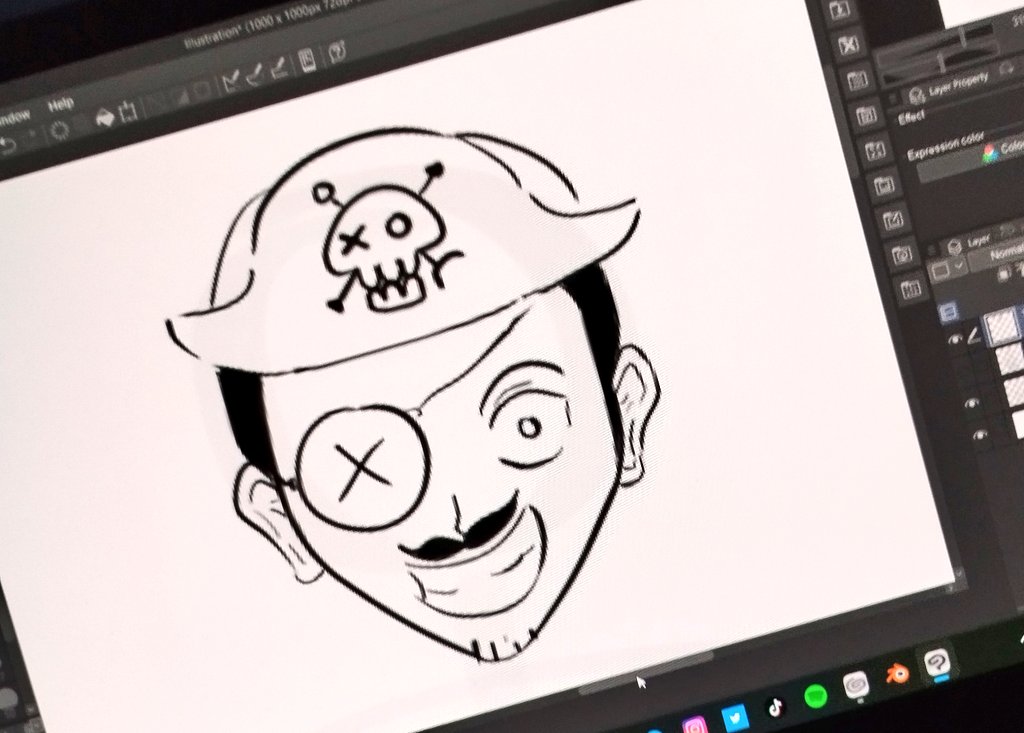Click the question-mark support icon in command bar

tap(337, 51)
